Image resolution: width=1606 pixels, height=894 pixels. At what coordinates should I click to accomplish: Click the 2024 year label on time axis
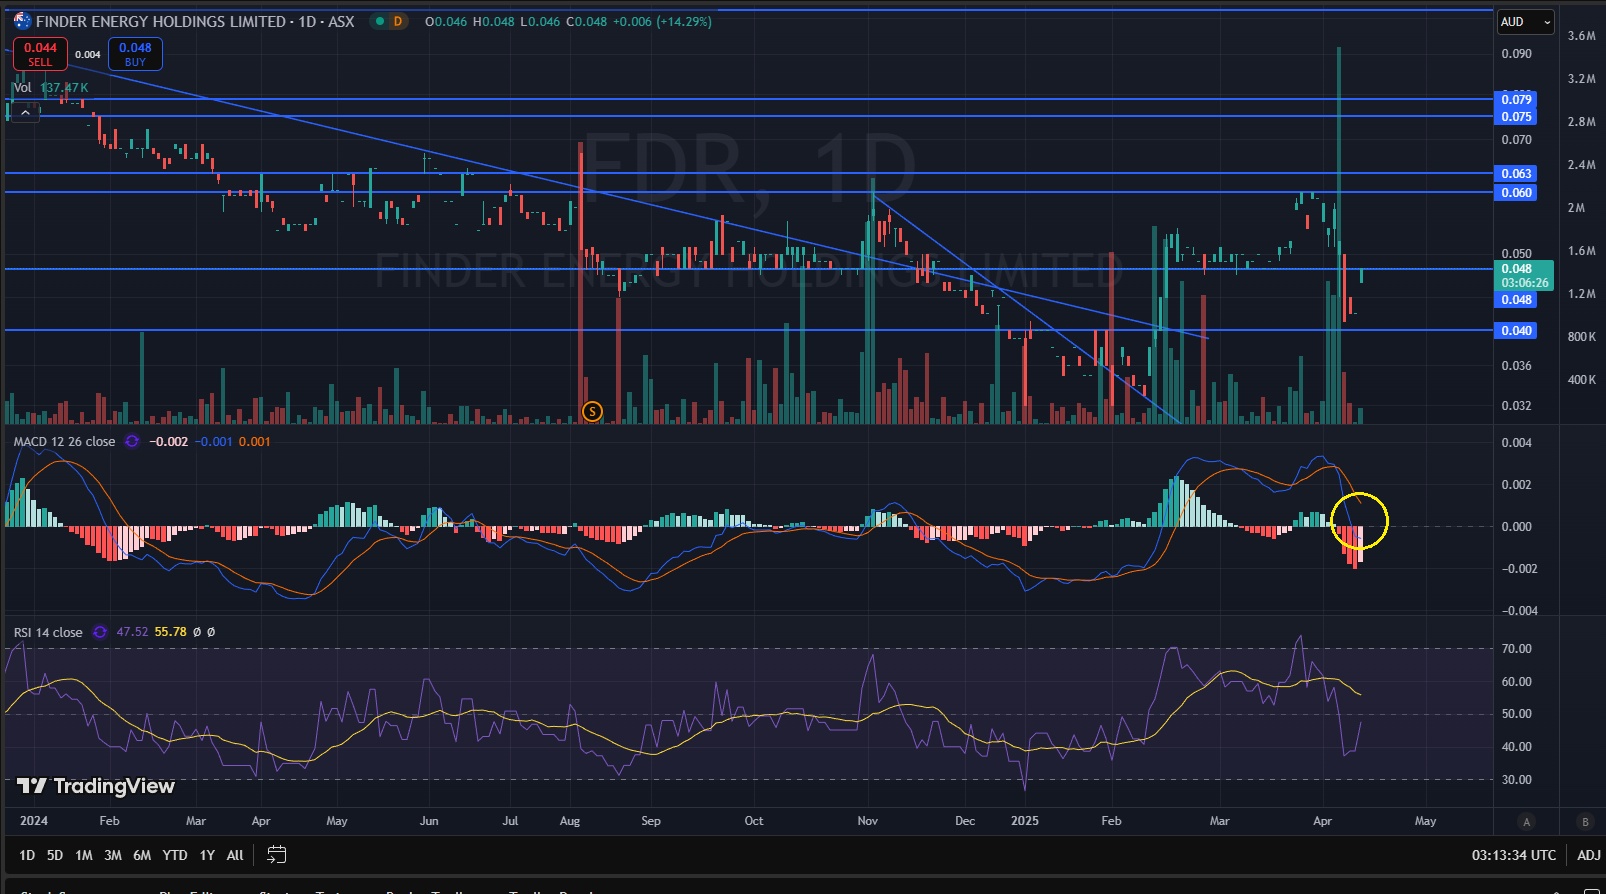coord(34,821)
